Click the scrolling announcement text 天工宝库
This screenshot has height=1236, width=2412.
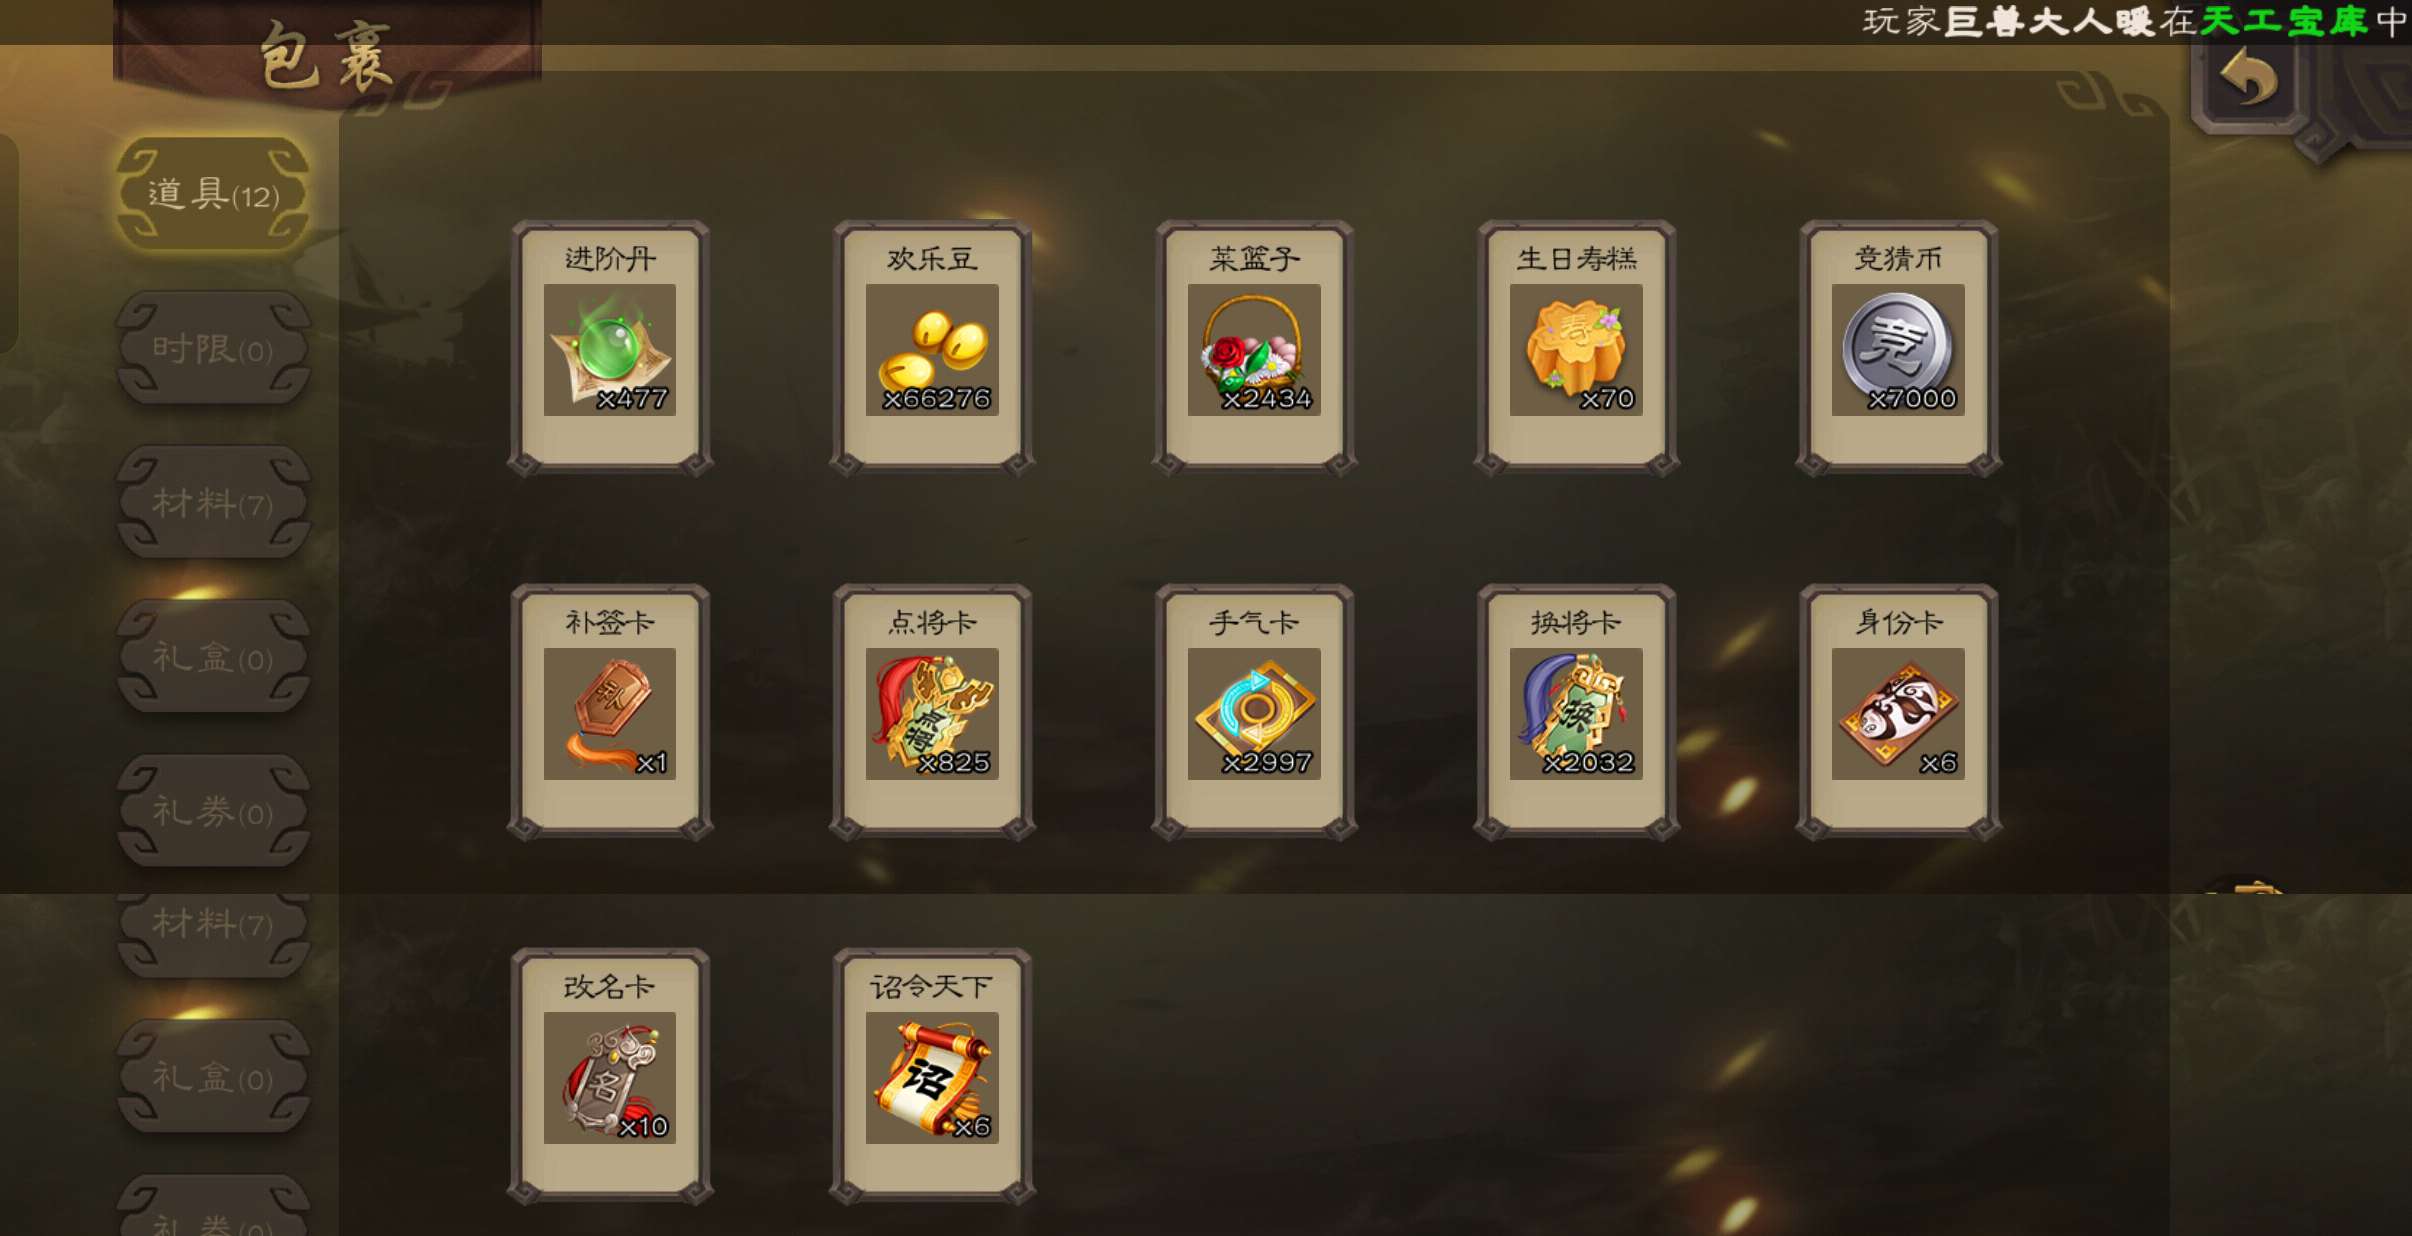click(2284, 21)
